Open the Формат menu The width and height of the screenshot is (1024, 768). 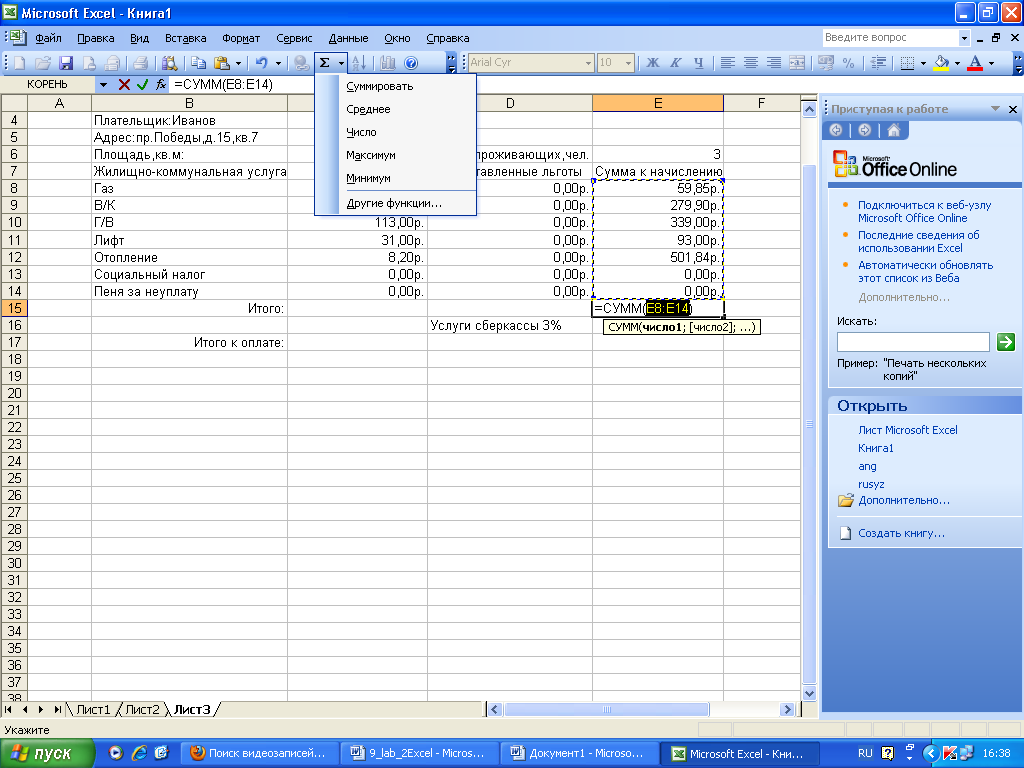point(241,38)
